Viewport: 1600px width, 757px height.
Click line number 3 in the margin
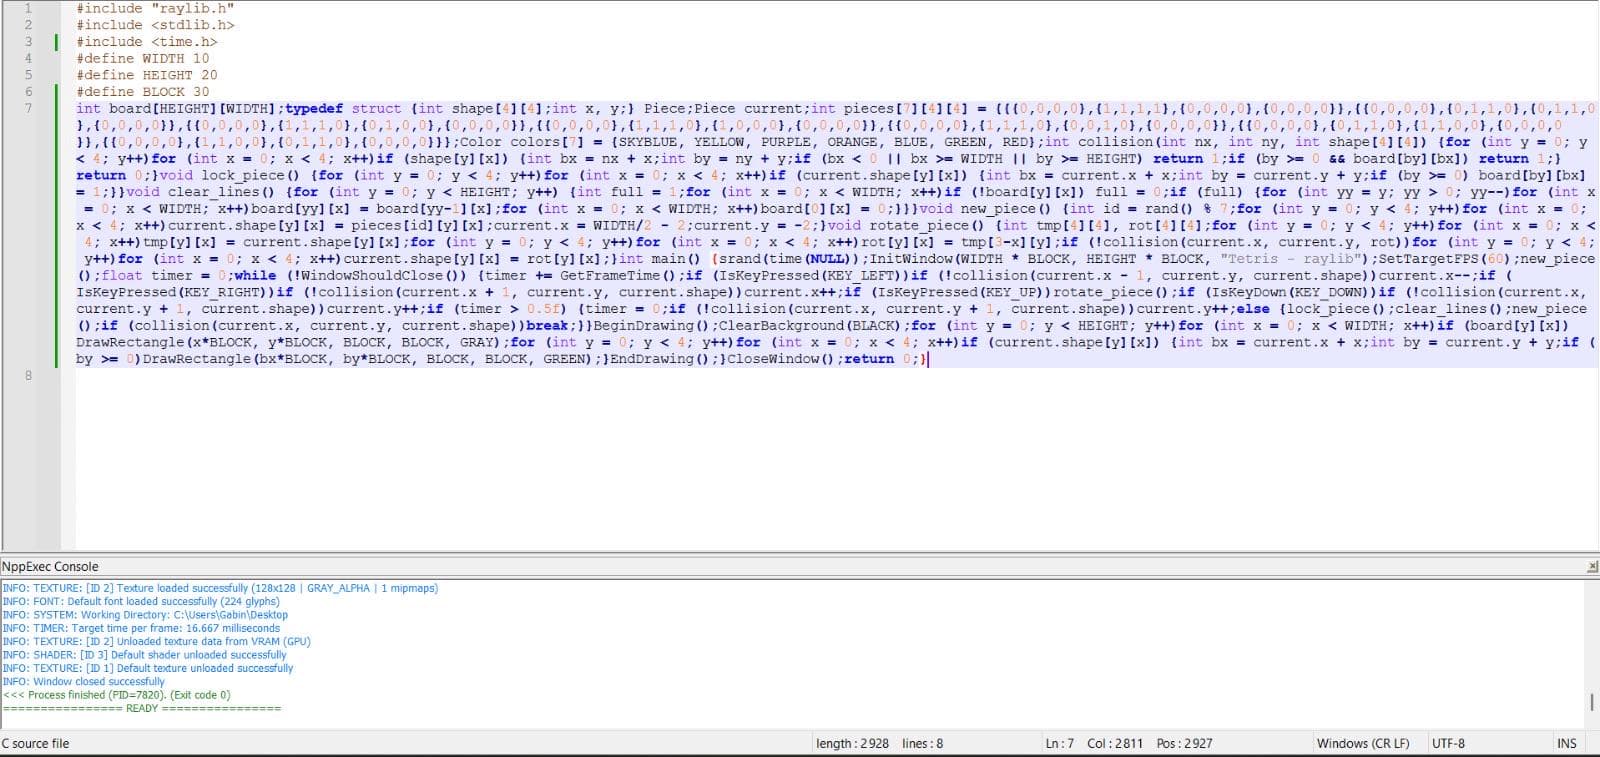28,42
